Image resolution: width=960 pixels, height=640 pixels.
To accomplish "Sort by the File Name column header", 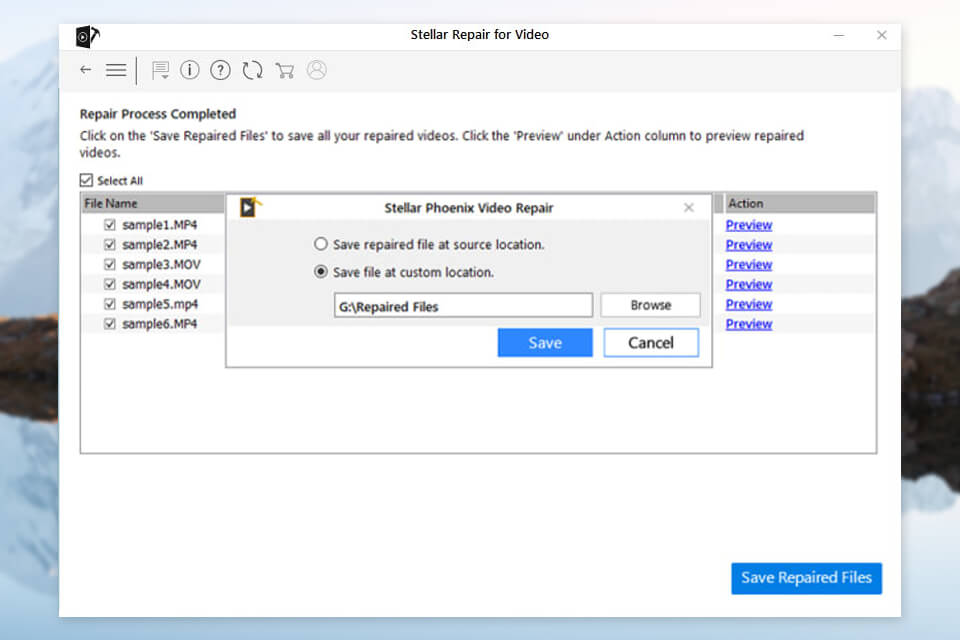I will (x=112, y=202).
